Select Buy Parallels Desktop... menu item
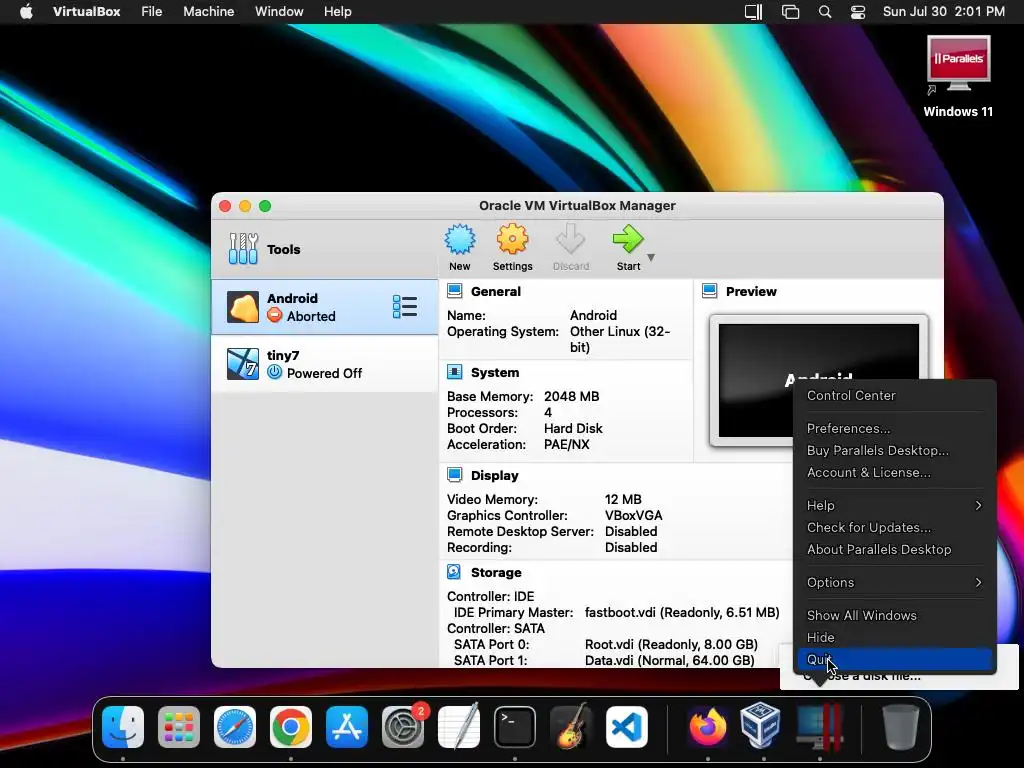1024x768 pixels. [x=878, y=450]
